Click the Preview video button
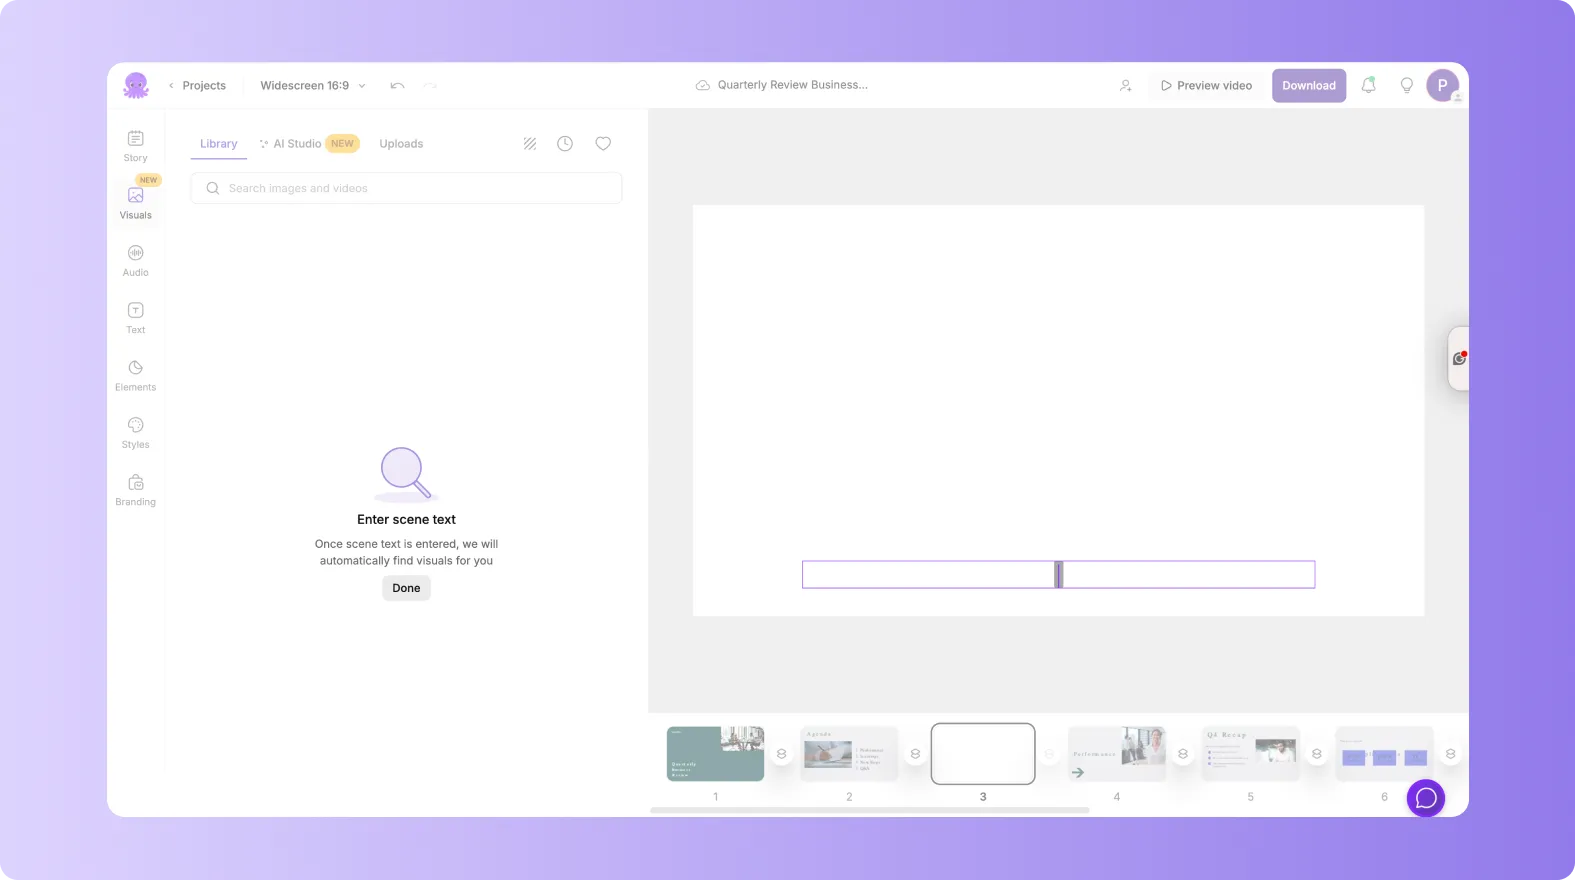 pos(1206,86)
